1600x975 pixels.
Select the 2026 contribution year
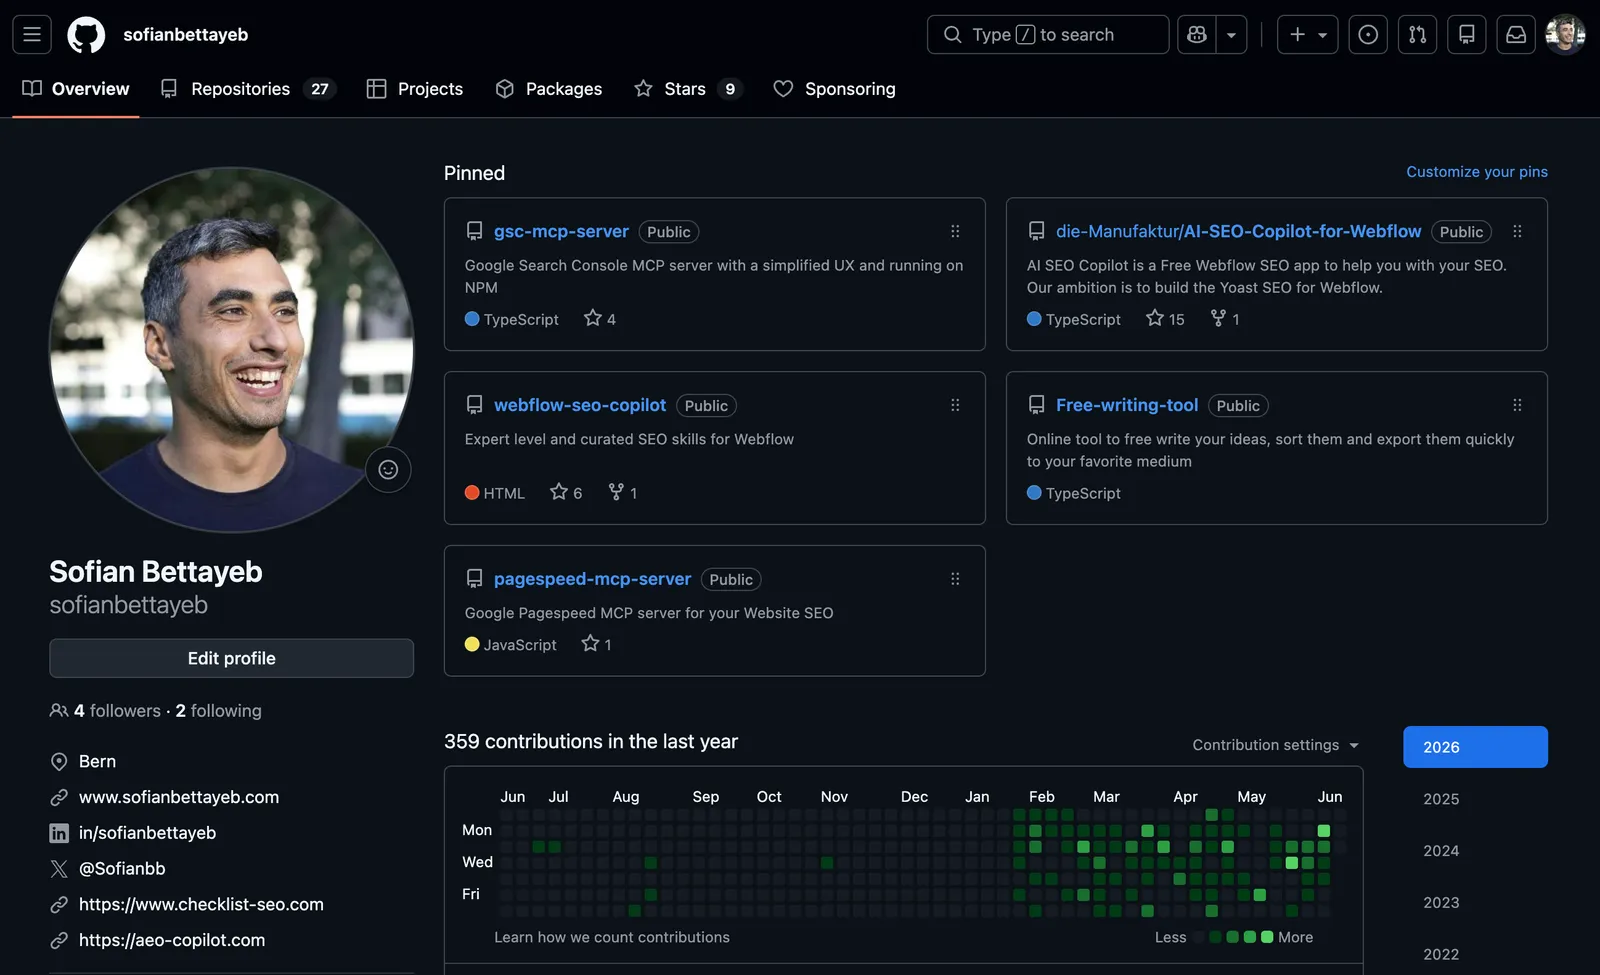tap(1475, 747)
